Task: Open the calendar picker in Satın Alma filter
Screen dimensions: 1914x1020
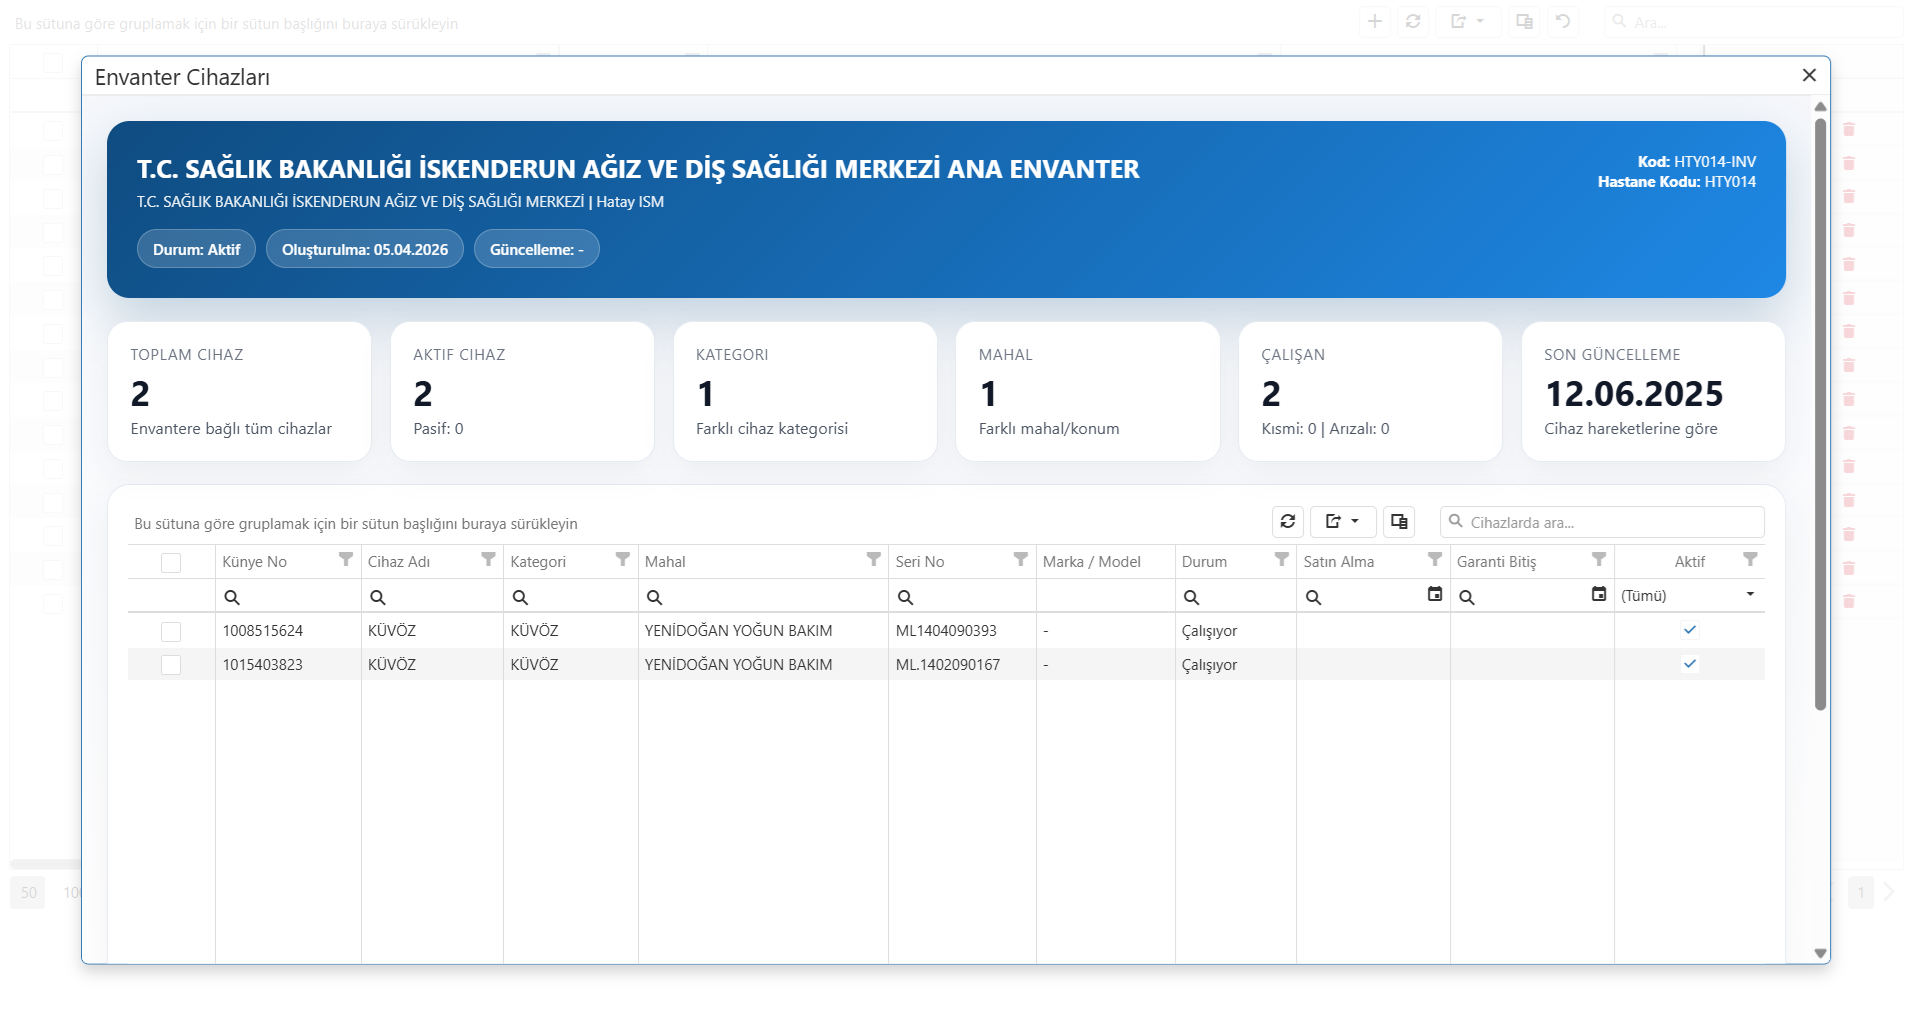Action: [x=1435, y=594]
